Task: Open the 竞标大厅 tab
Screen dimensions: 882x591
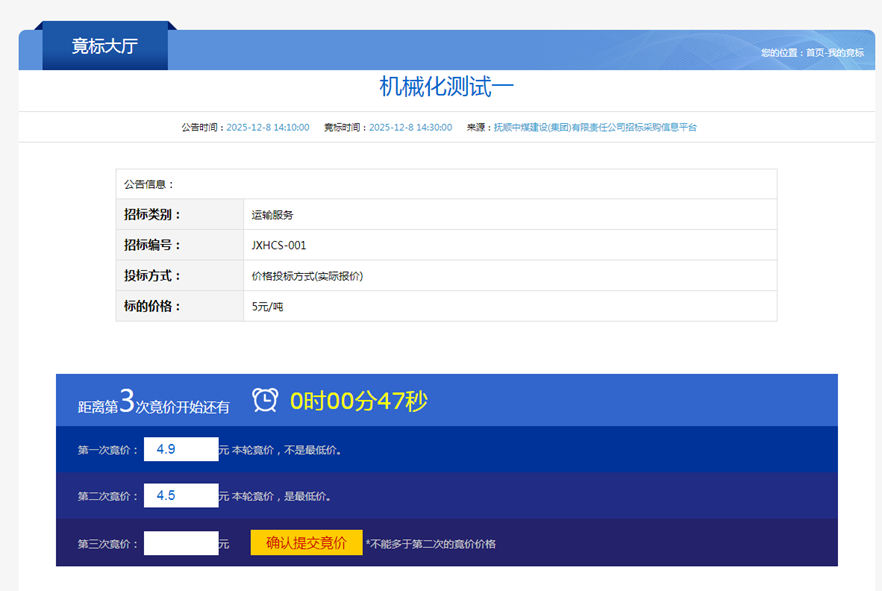Action: click(105, 46)
